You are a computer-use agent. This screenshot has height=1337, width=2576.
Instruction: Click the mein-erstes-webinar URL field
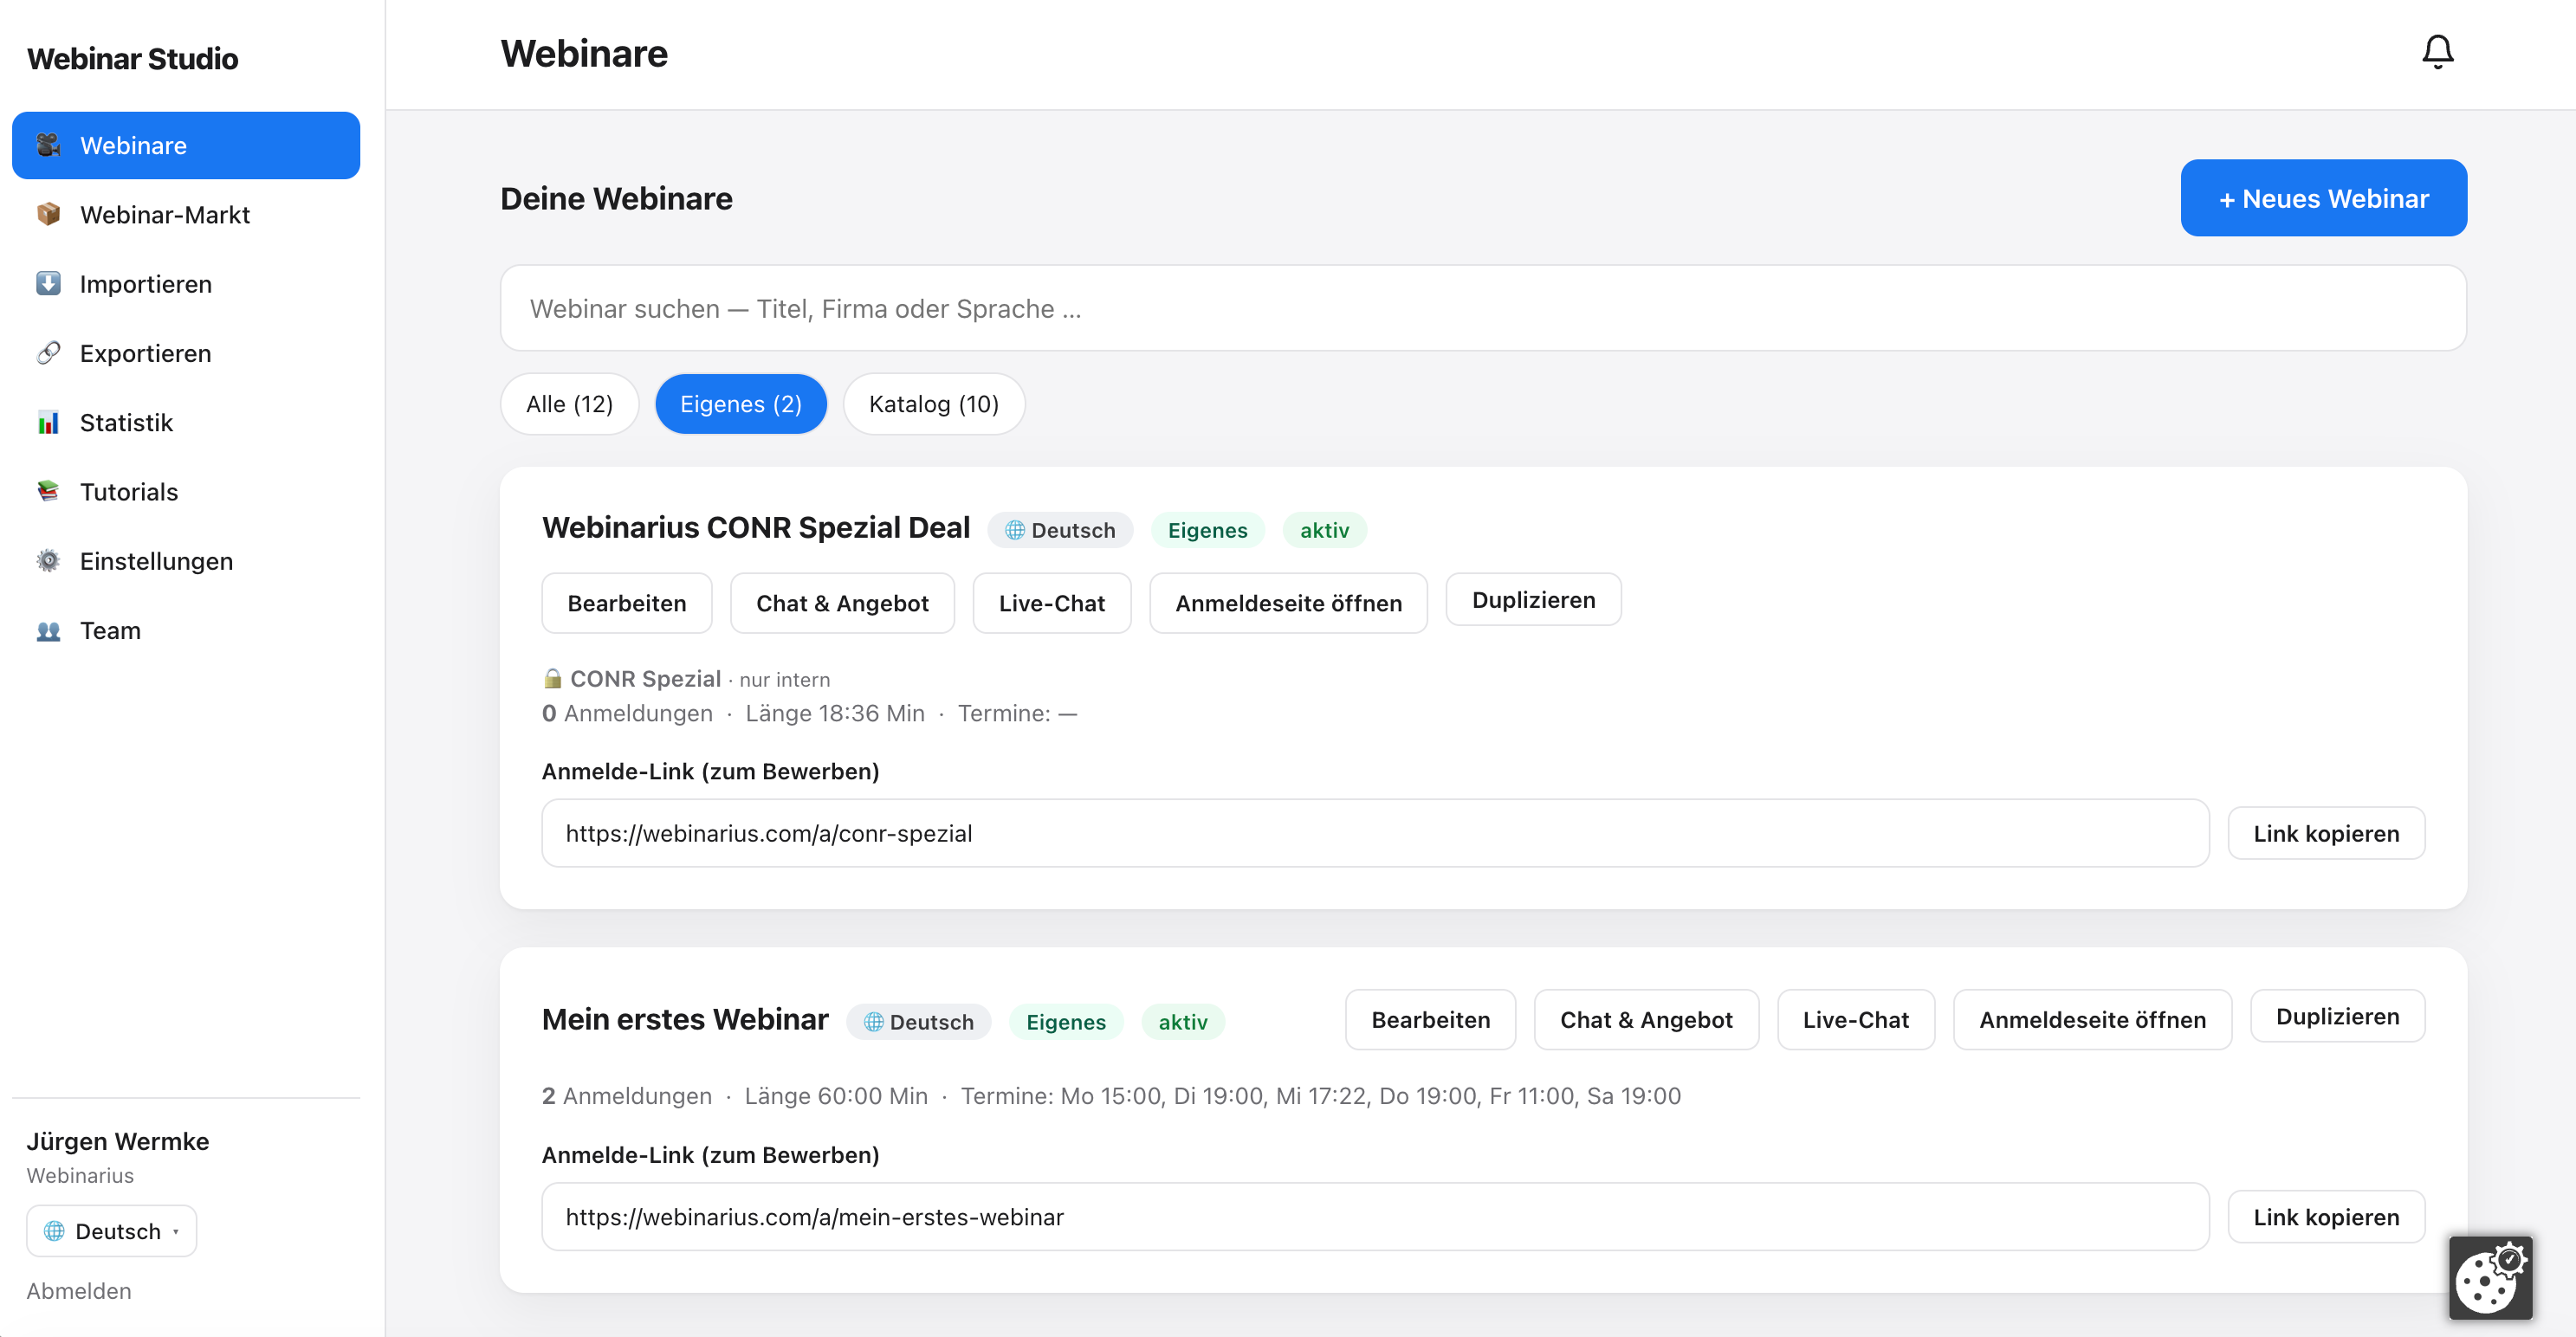[x=1375, y=1217]
